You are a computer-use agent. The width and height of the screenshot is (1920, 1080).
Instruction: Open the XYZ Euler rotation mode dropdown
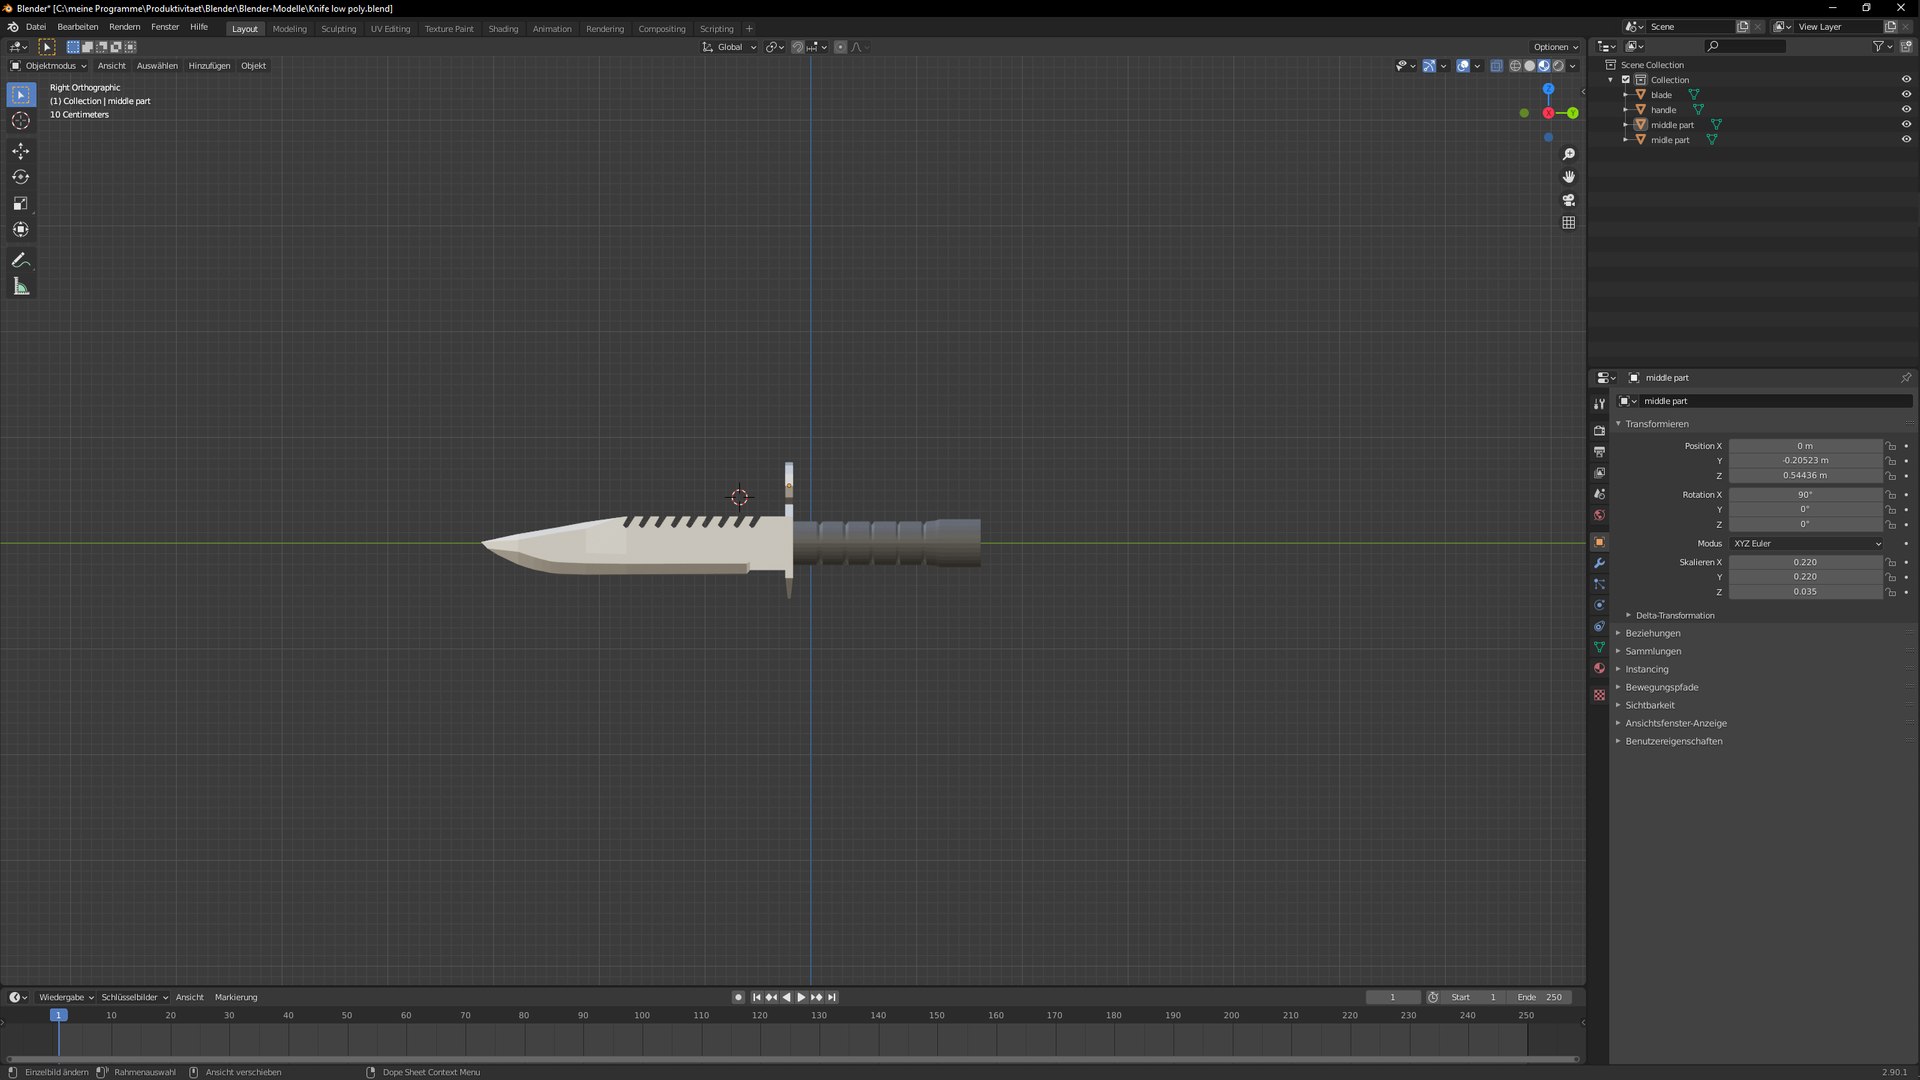click(1806, 544)
